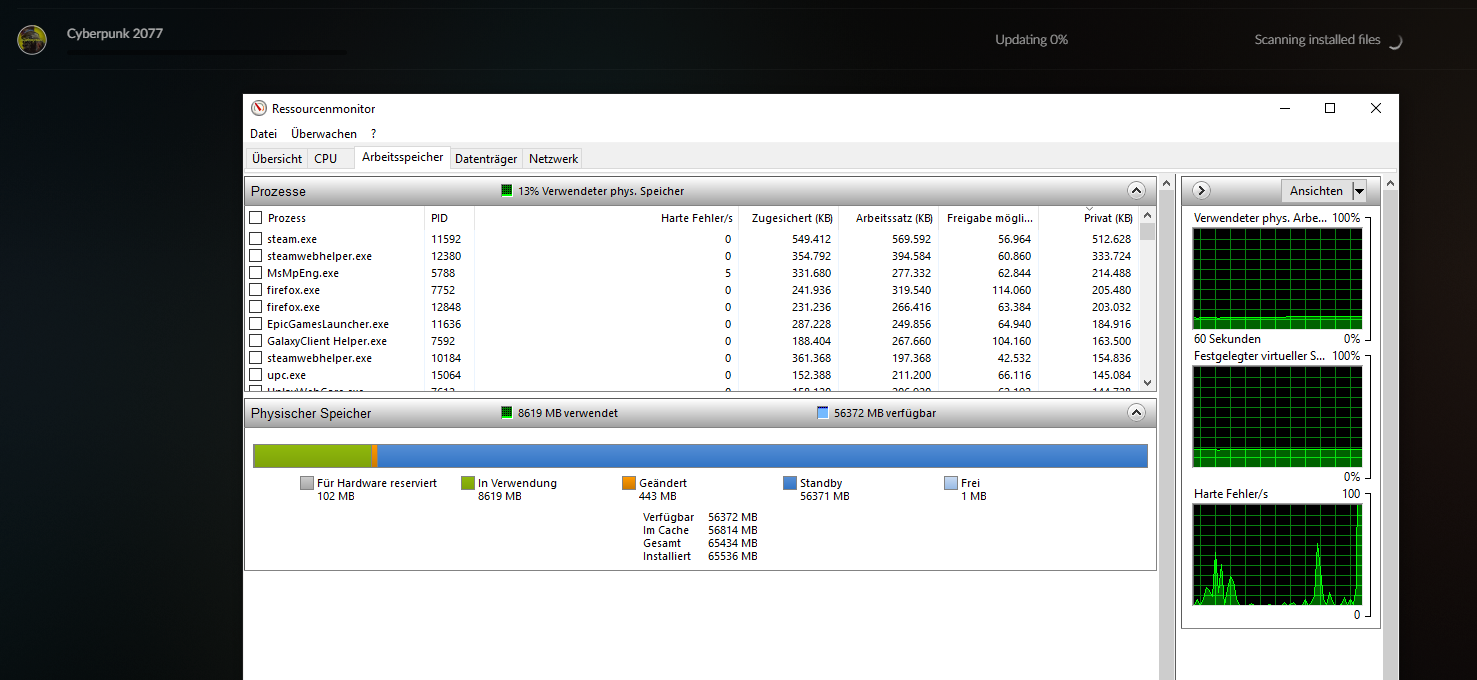This screenshot has width=1477, height=680.
Task: Check the MsMpEng.exe process checkbox
Action: point(256,273)
